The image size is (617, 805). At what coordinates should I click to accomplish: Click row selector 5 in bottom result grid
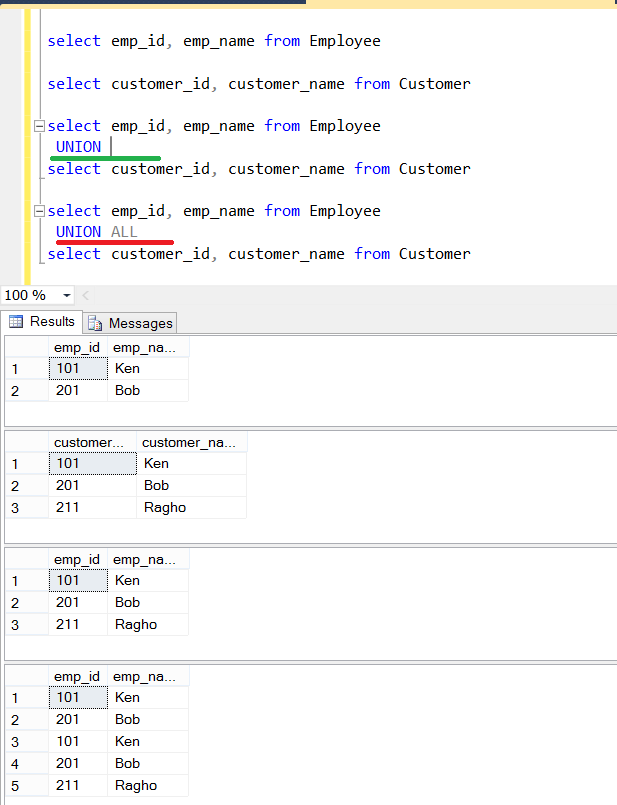(13, 785)
